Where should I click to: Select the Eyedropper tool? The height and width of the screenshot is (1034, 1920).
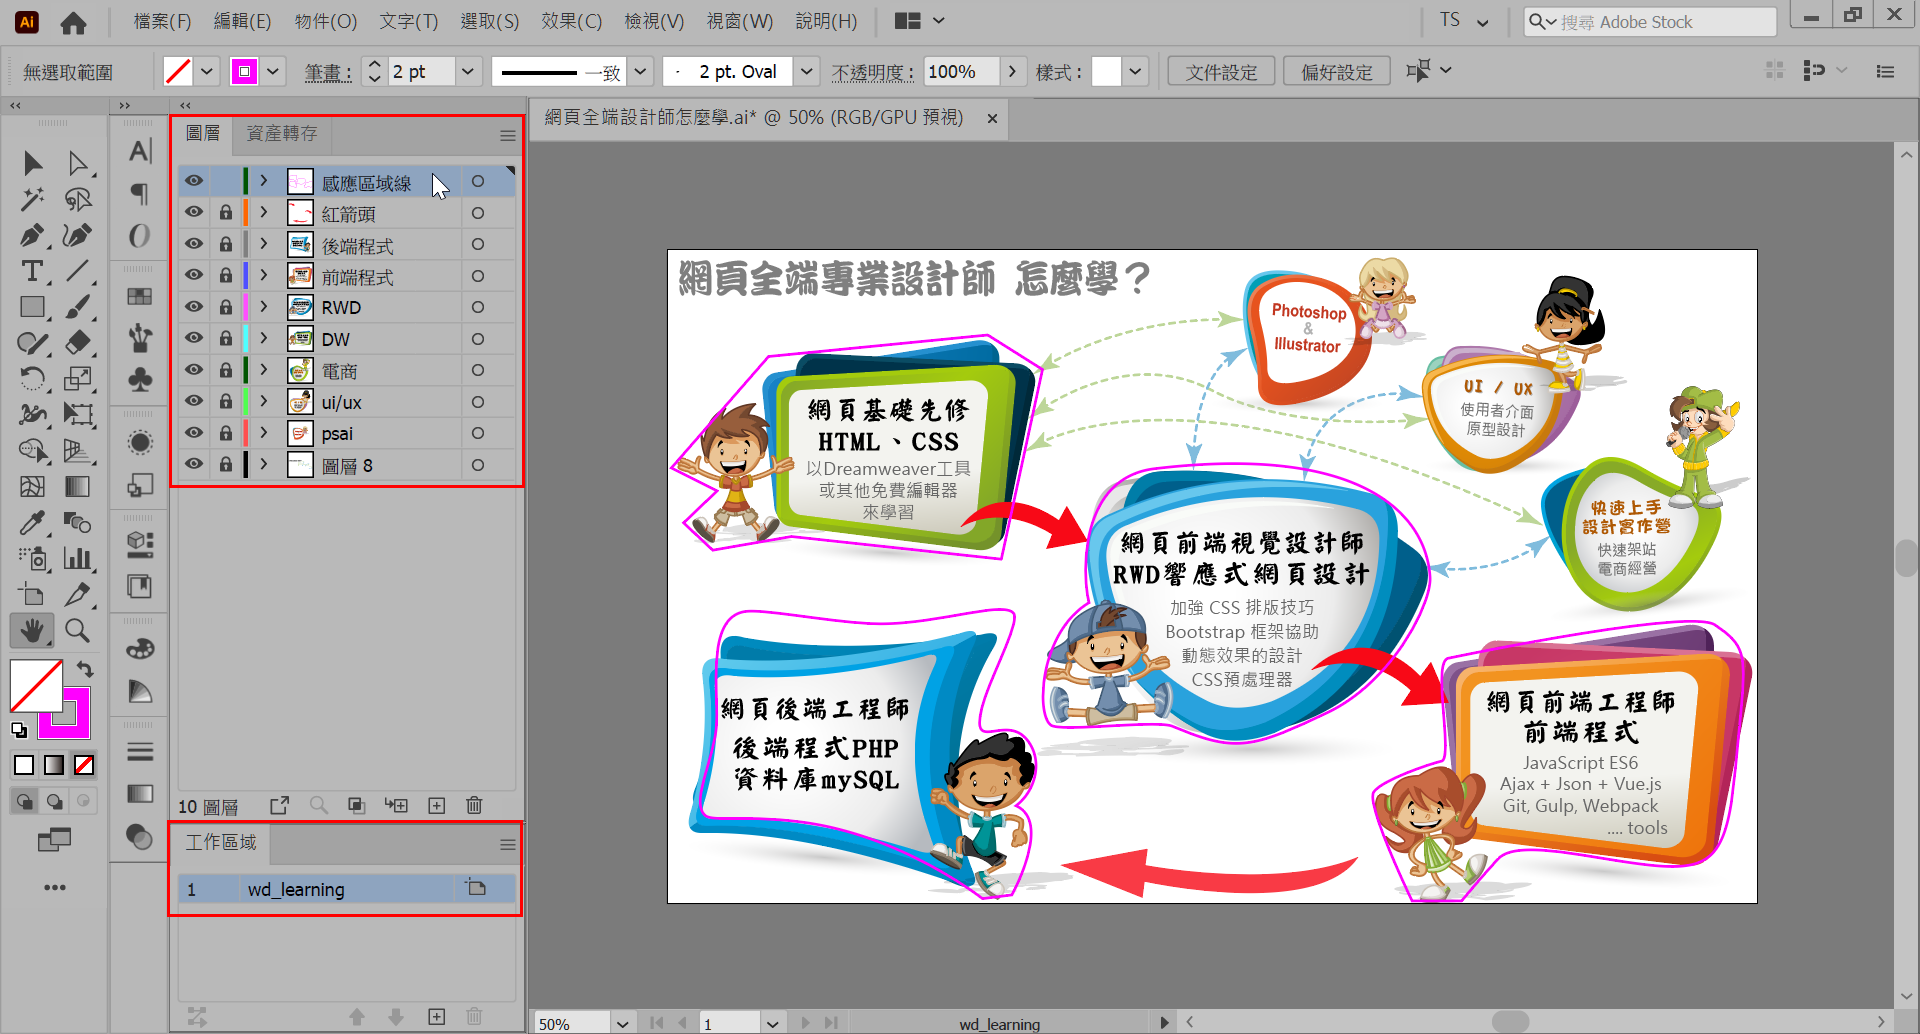[x=31, y=522]
